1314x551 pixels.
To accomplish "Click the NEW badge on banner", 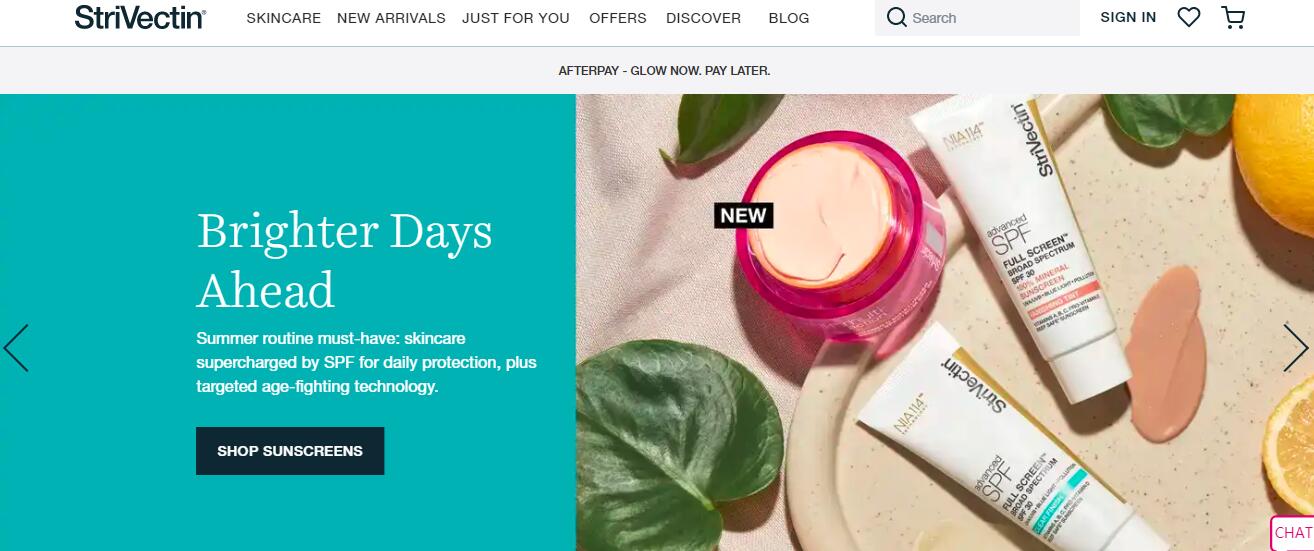I will click(x=744, y=215).
